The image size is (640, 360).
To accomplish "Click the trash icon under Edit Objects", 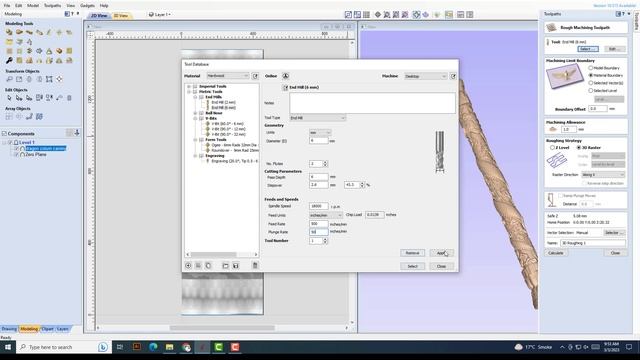I will pos(69,98).
